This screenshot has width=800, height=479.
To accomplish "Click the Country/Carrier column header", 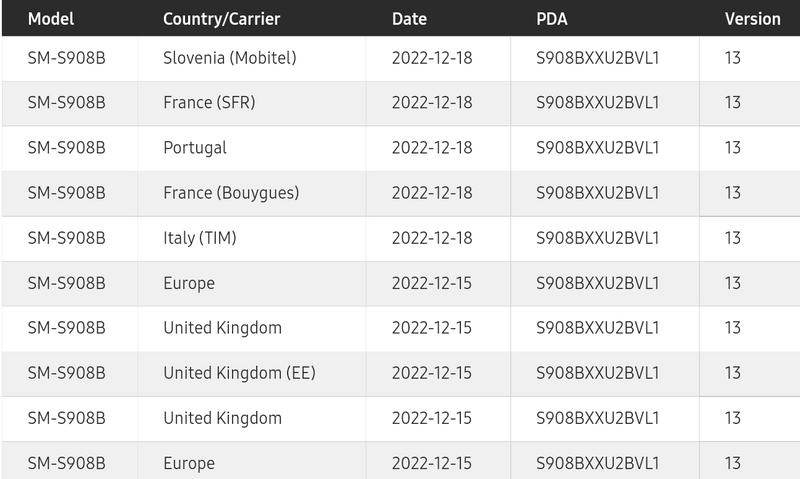I will pos(221,19).
